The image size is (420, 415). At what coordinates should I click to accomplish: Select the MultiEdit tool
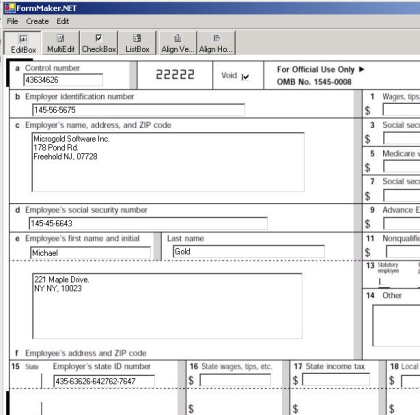61,43
